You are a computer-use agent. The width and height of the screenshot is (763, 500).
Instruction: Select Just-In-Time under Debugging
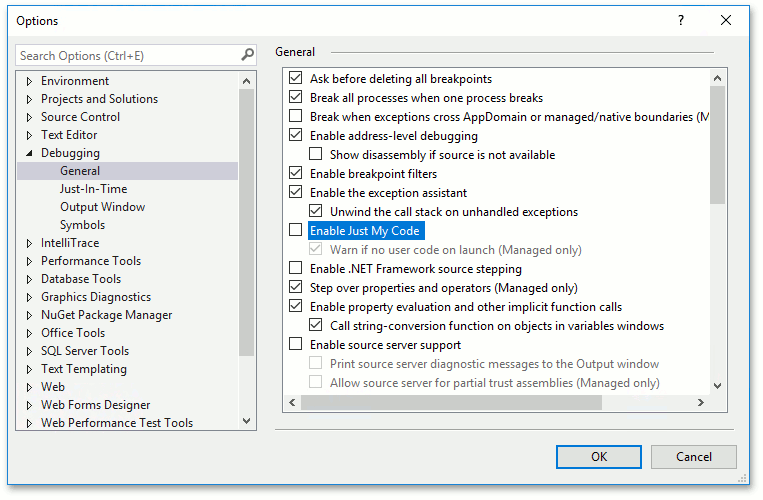pyautogui.click(x=93, y=189)
